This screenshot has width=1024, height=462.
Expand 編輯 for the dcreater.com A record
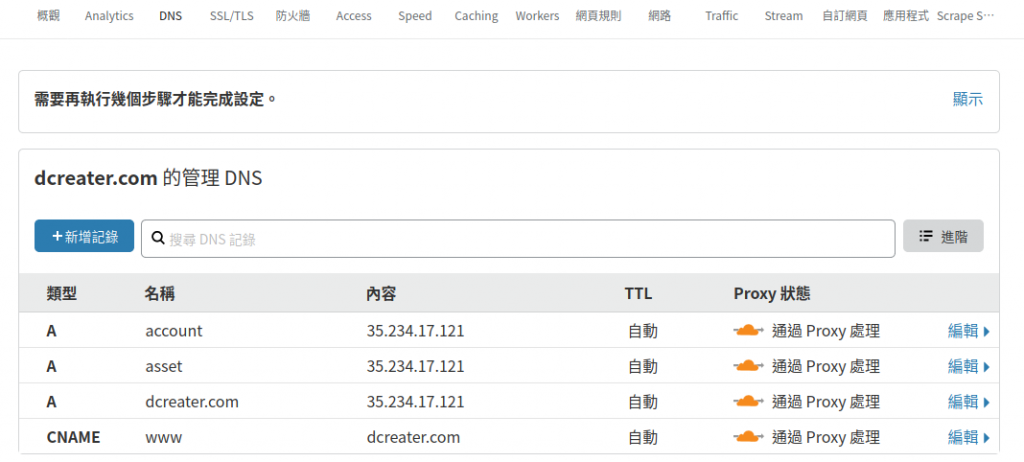(969, 402)
